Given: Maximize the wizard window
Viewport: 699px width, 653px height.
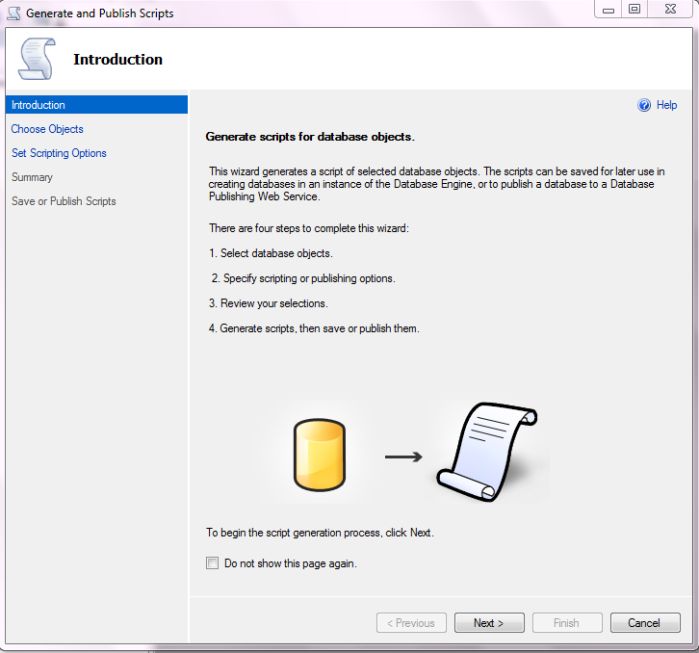Looking at the screenshot, I should [634, 10].
